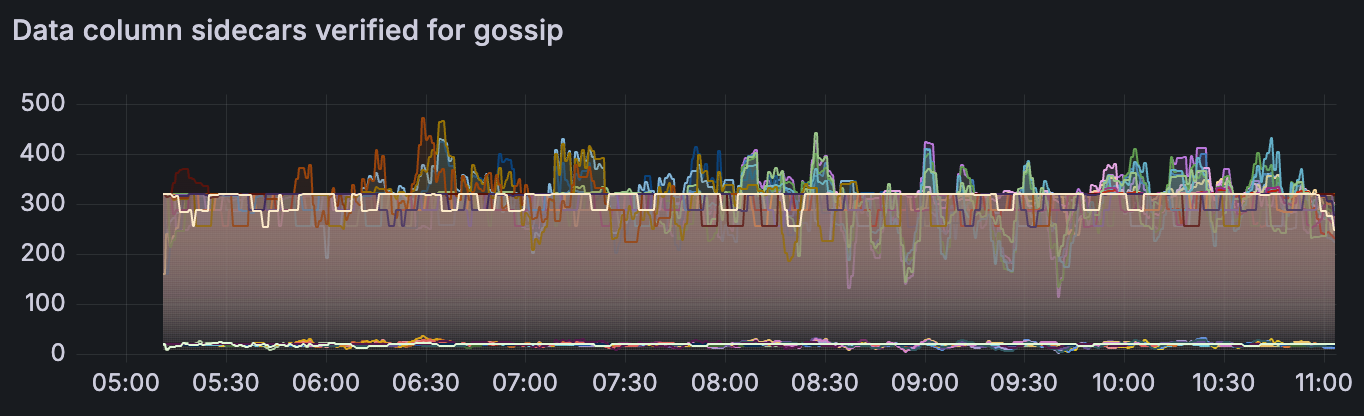Screen dimensions: 1364x416
Task: Pick the 09:00 time axis label
Action: tap(923, 383)
